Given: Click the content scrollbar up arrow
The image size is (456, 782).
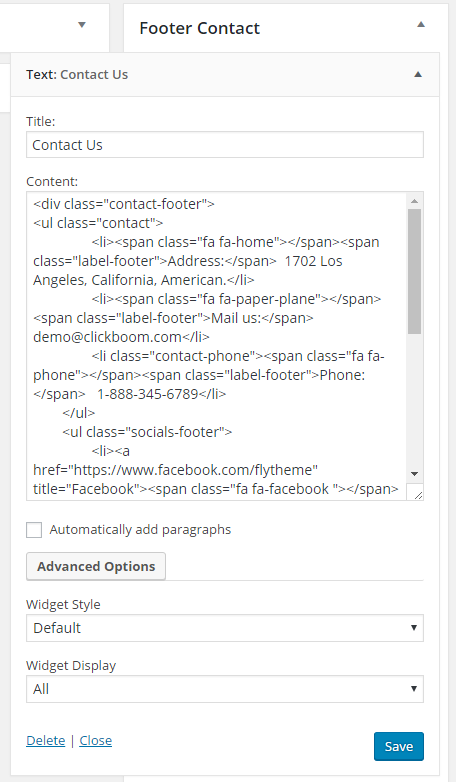Looking at the screenshot, I should click(x=414, y=201).
